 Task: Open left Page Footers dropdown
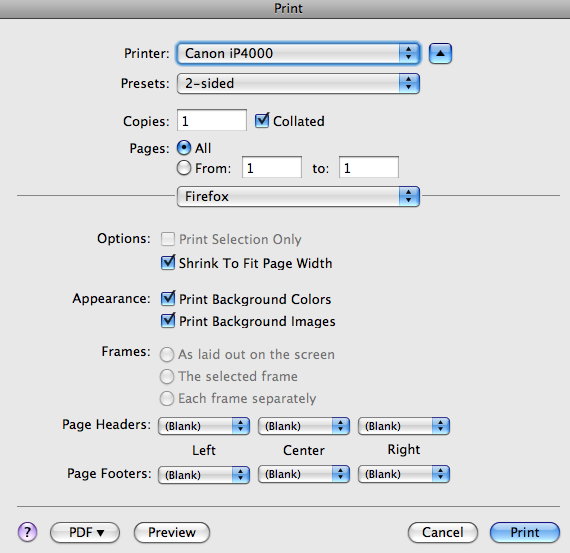(204, 475)
